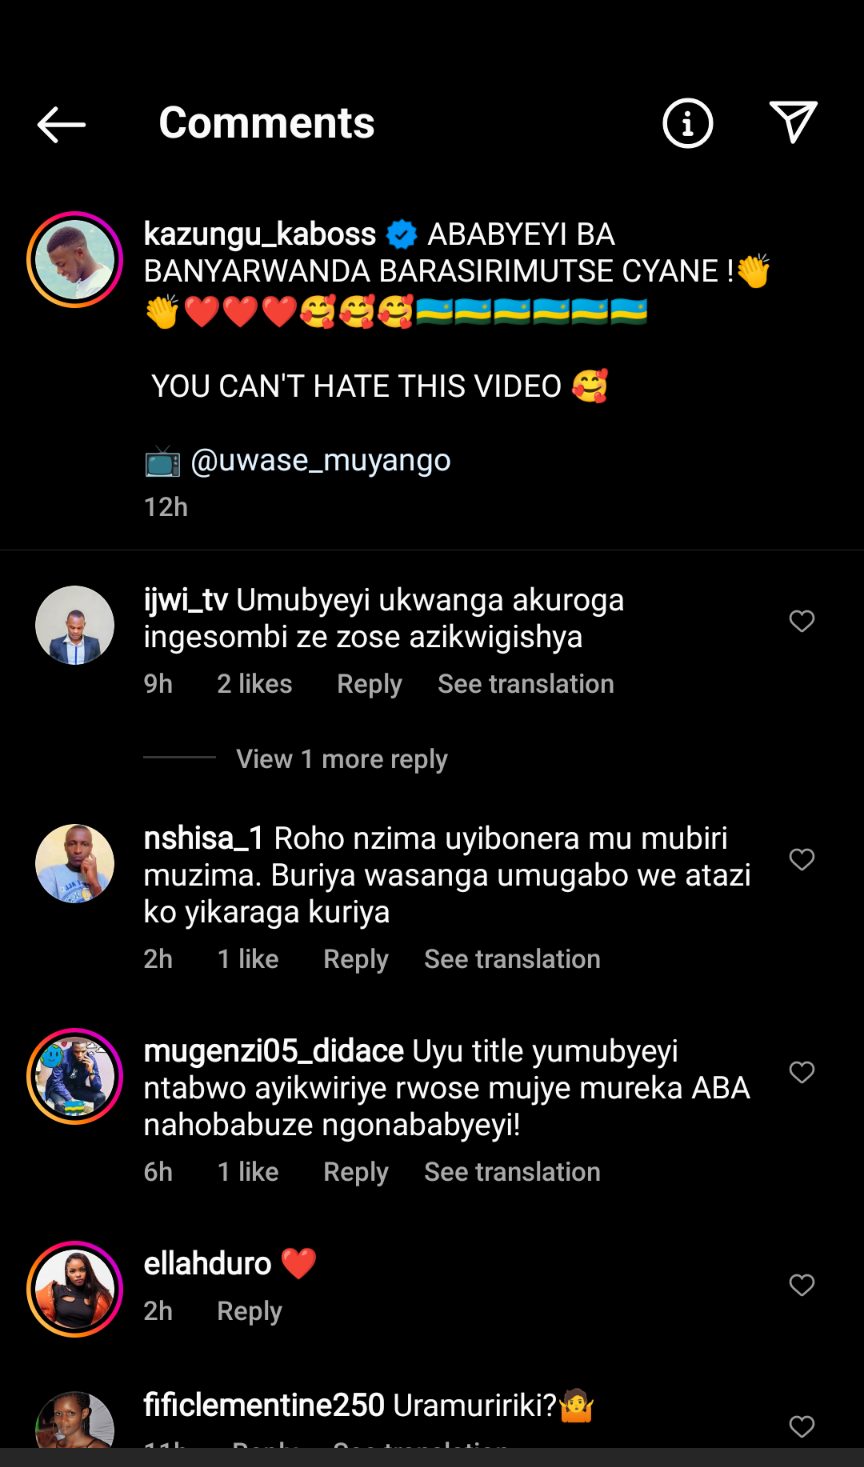Image resolution: width=864 pixels, height=1467 pixels.
Task: Tap ellahduro's profile picture
Action: [x=75, y=1289]
